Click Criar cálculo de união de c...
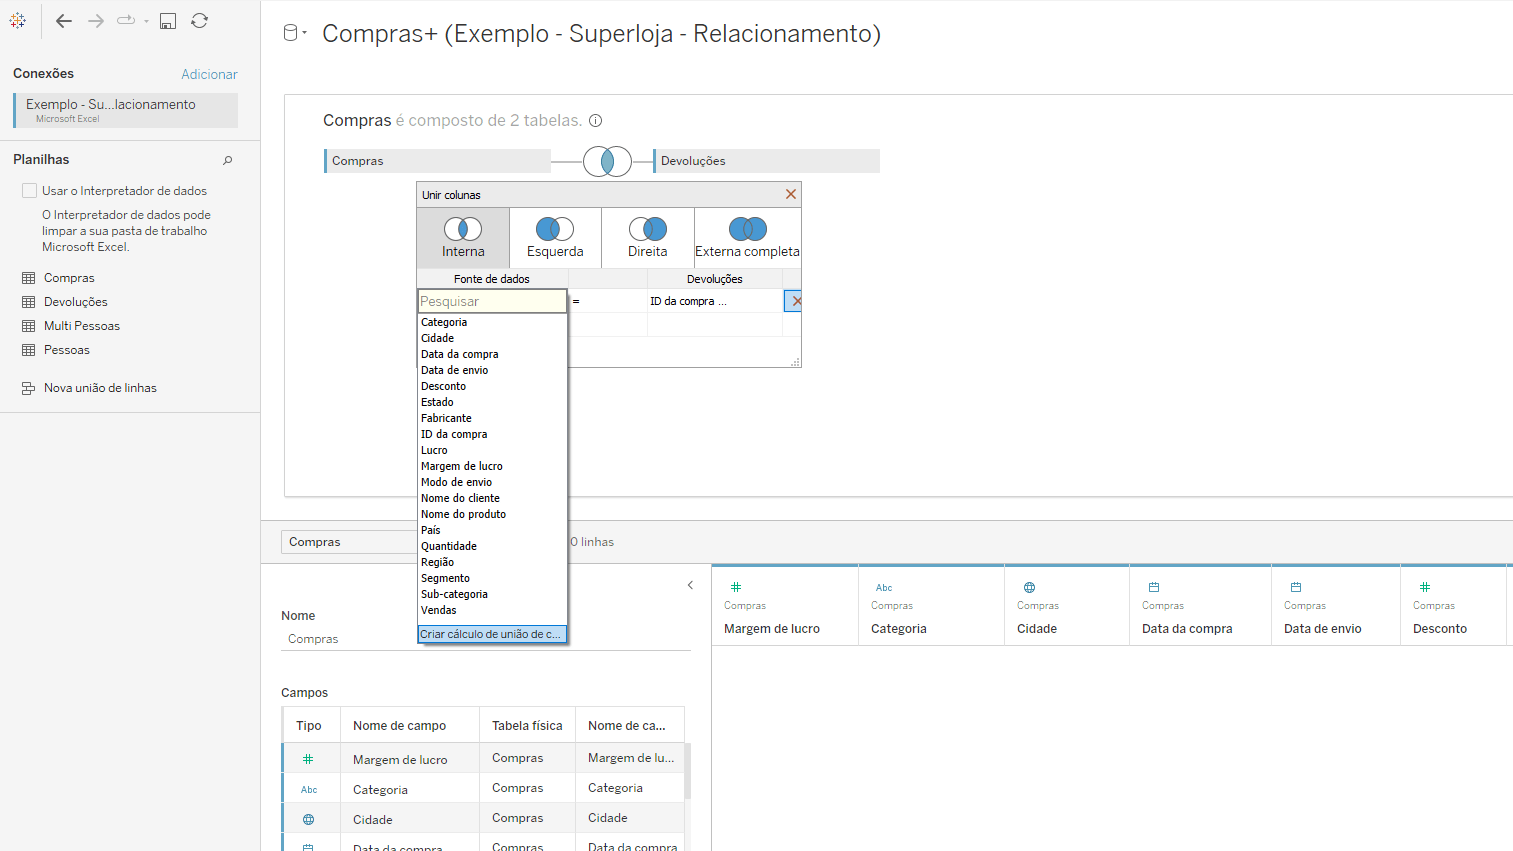 (492, 634)
